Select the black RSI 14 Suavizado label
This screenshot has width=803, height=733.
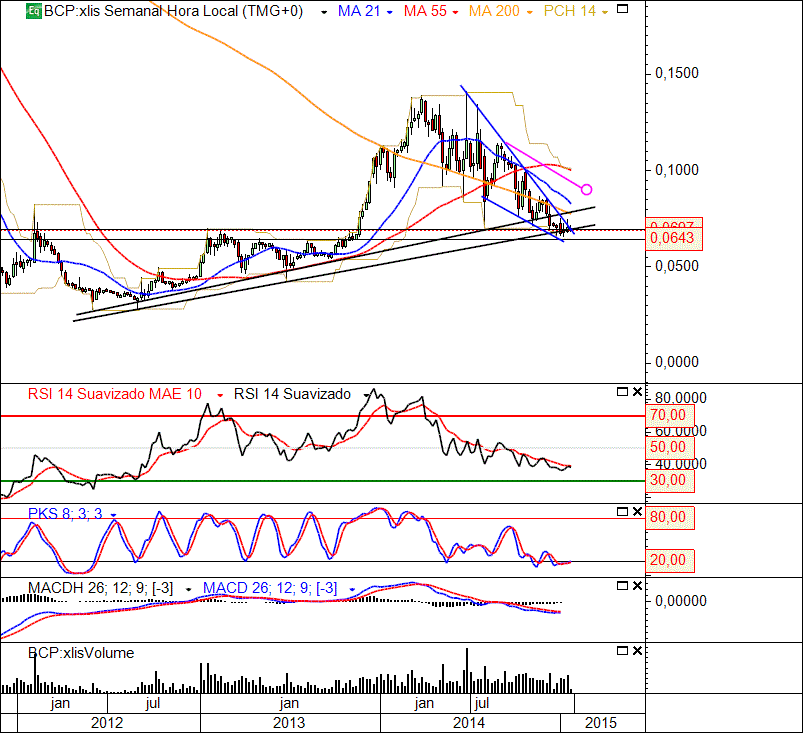(x=292, y=394)
